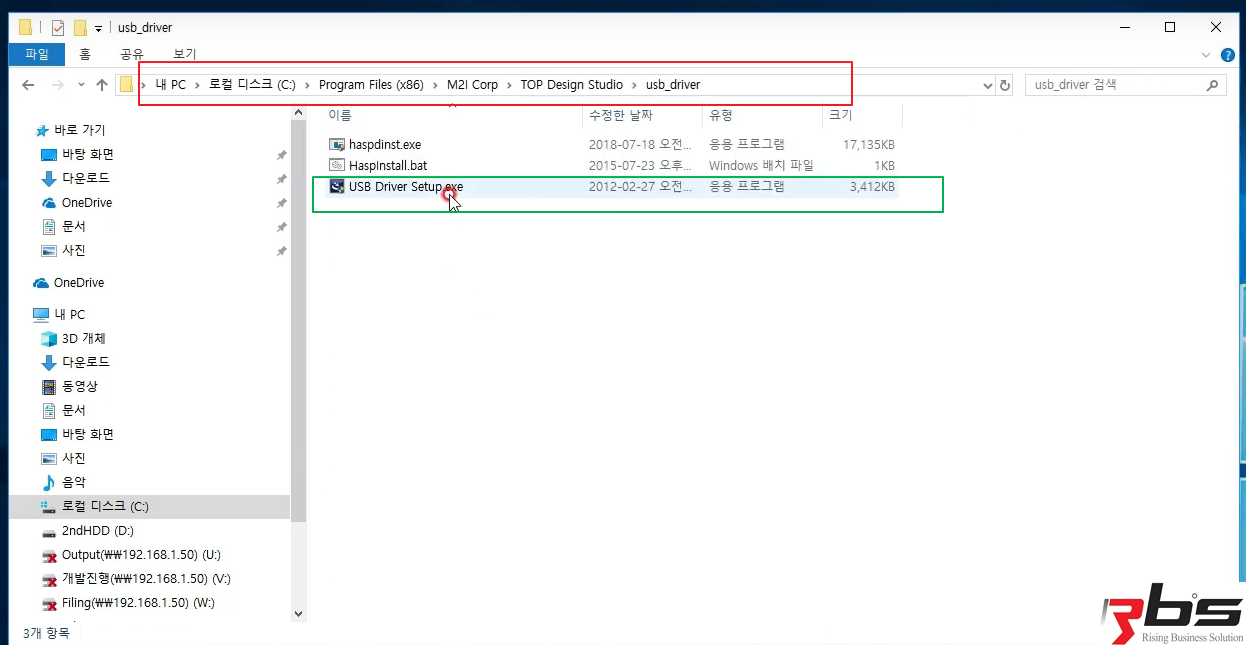The image size is (1246, 645).
Task: Refresh the folder view
Action: pyautogui.click(x=1006, y=85)
